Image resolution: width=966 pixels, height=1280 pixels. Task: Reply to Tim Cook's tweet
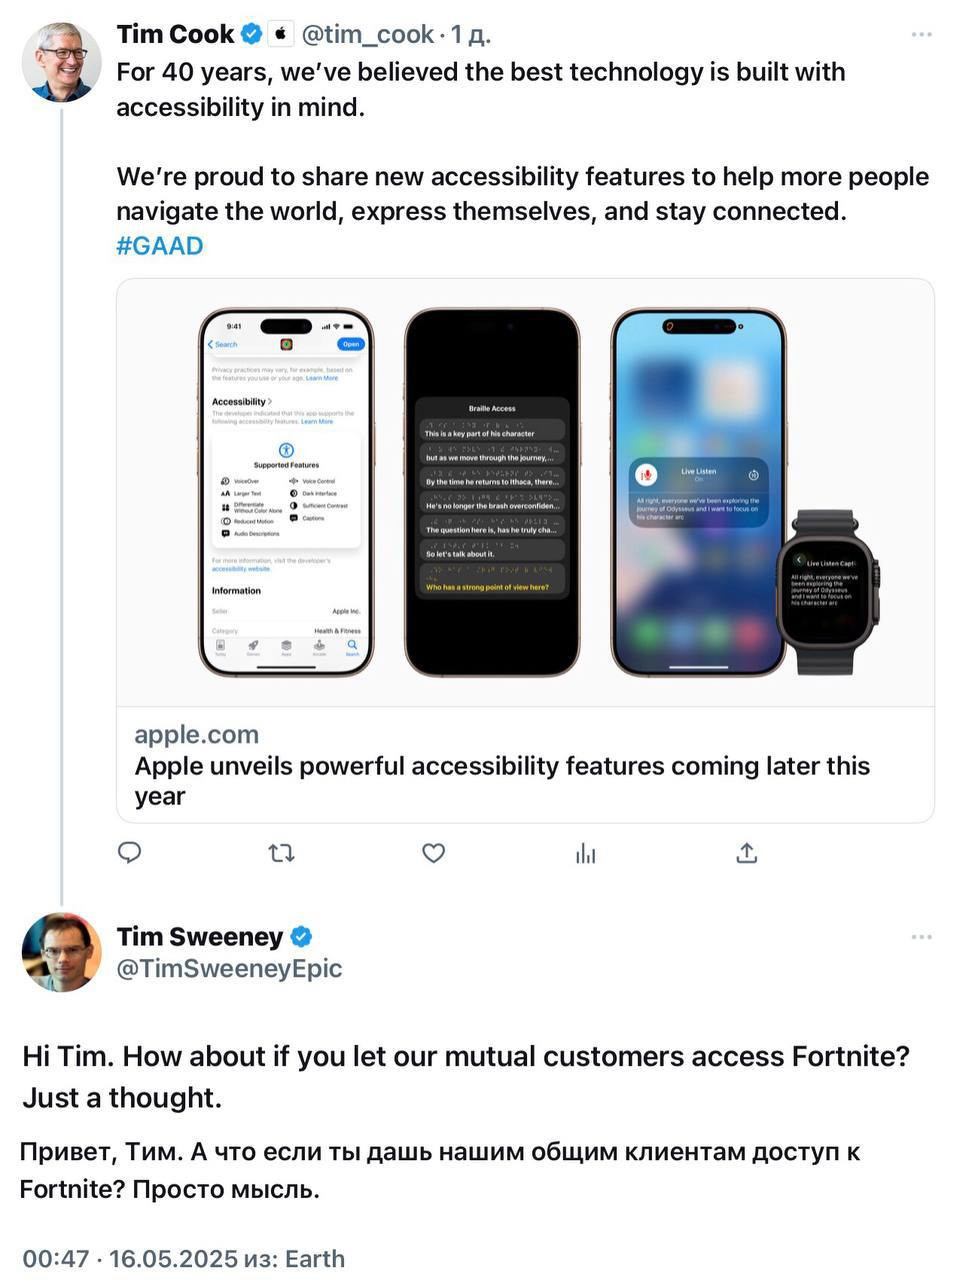pos(130,853)
